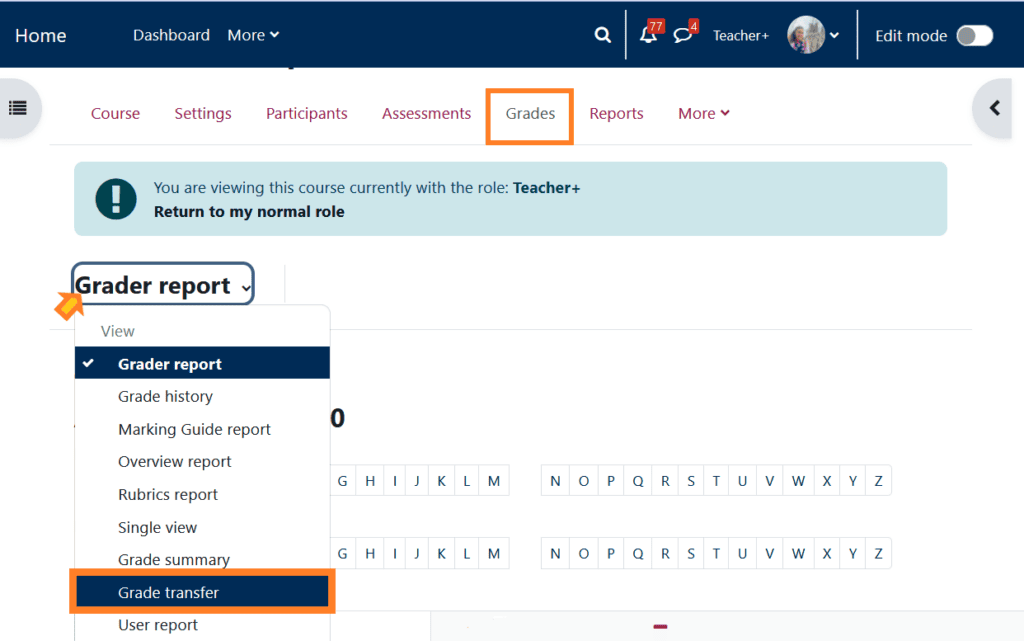This screenshot has height=641, width=1024.
Task: Expand the right block drawer arrow
Action: 995,108
